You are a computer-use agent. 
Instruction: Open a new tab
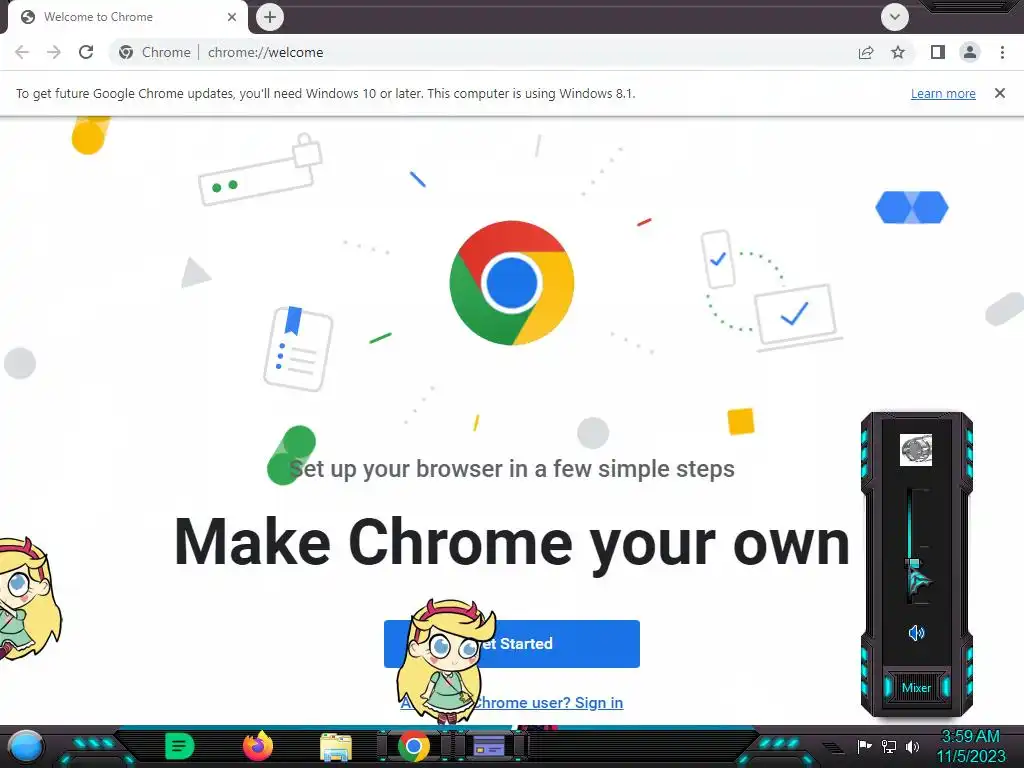coord(270,17)
